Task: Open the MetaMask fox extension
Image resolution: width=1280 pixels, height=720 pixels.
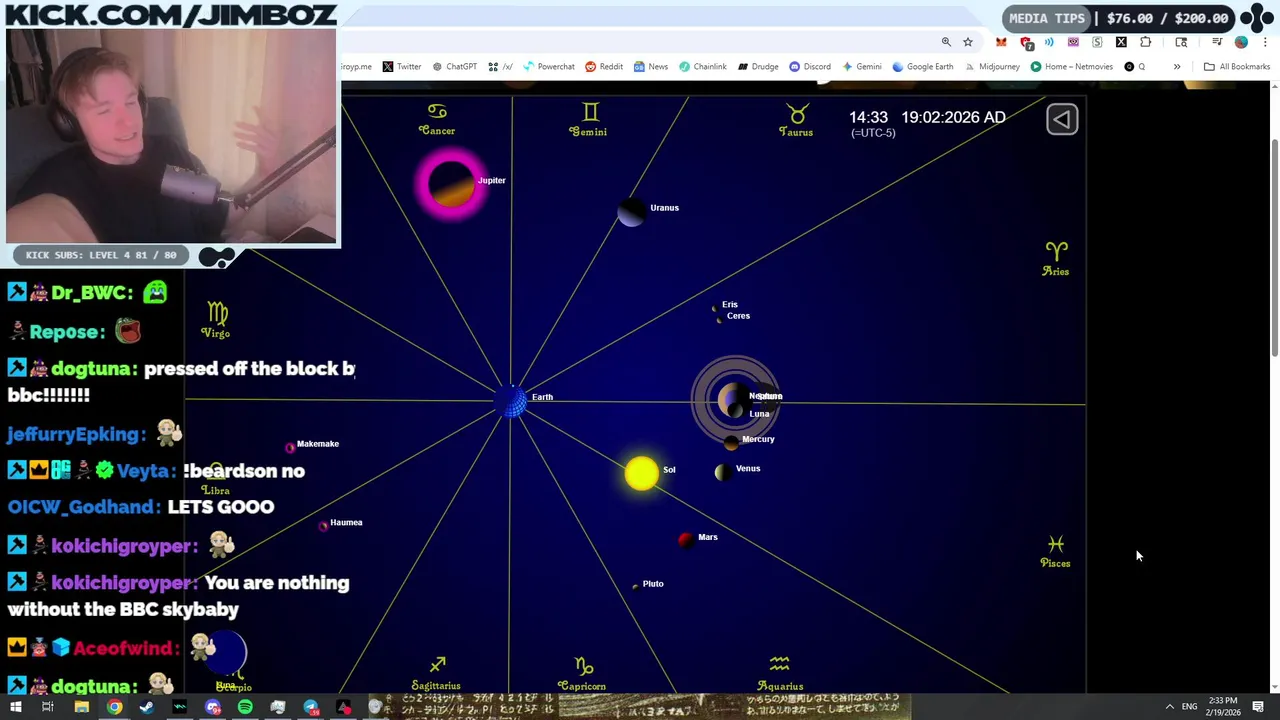Action: pyautogui.click(x=1001, y=42)
